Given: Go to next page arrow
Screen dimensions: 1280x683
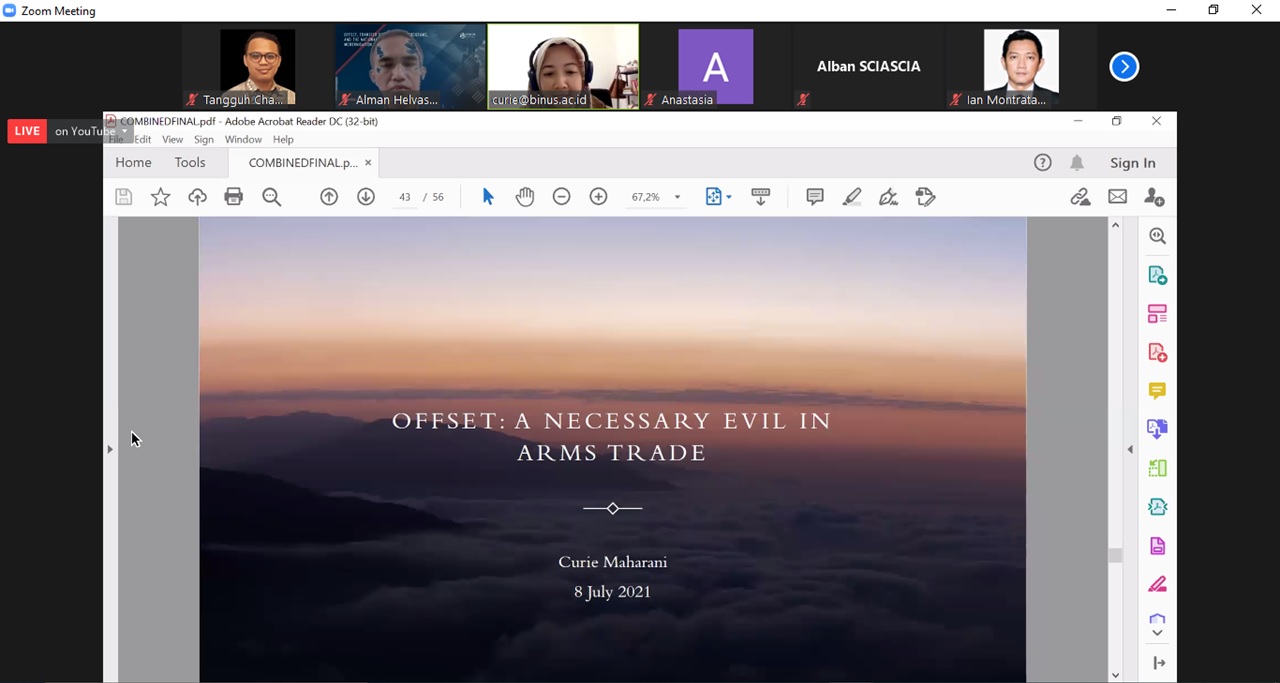Looking at the screenshot, I should coord(366,197).
